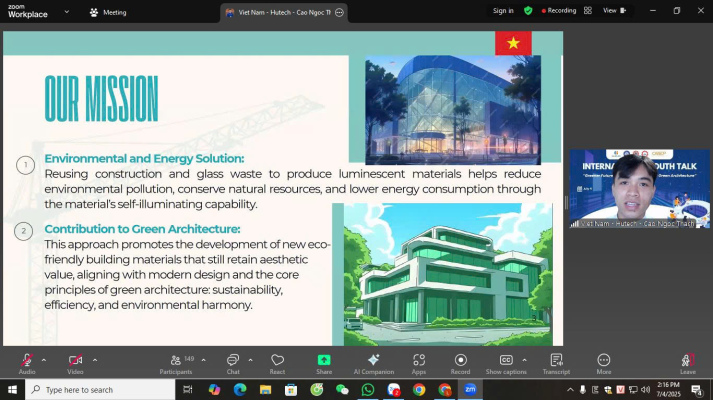Open File Explorer from the taskbar
The width and height of the screenshot is (713, 400).
[265, 390]
